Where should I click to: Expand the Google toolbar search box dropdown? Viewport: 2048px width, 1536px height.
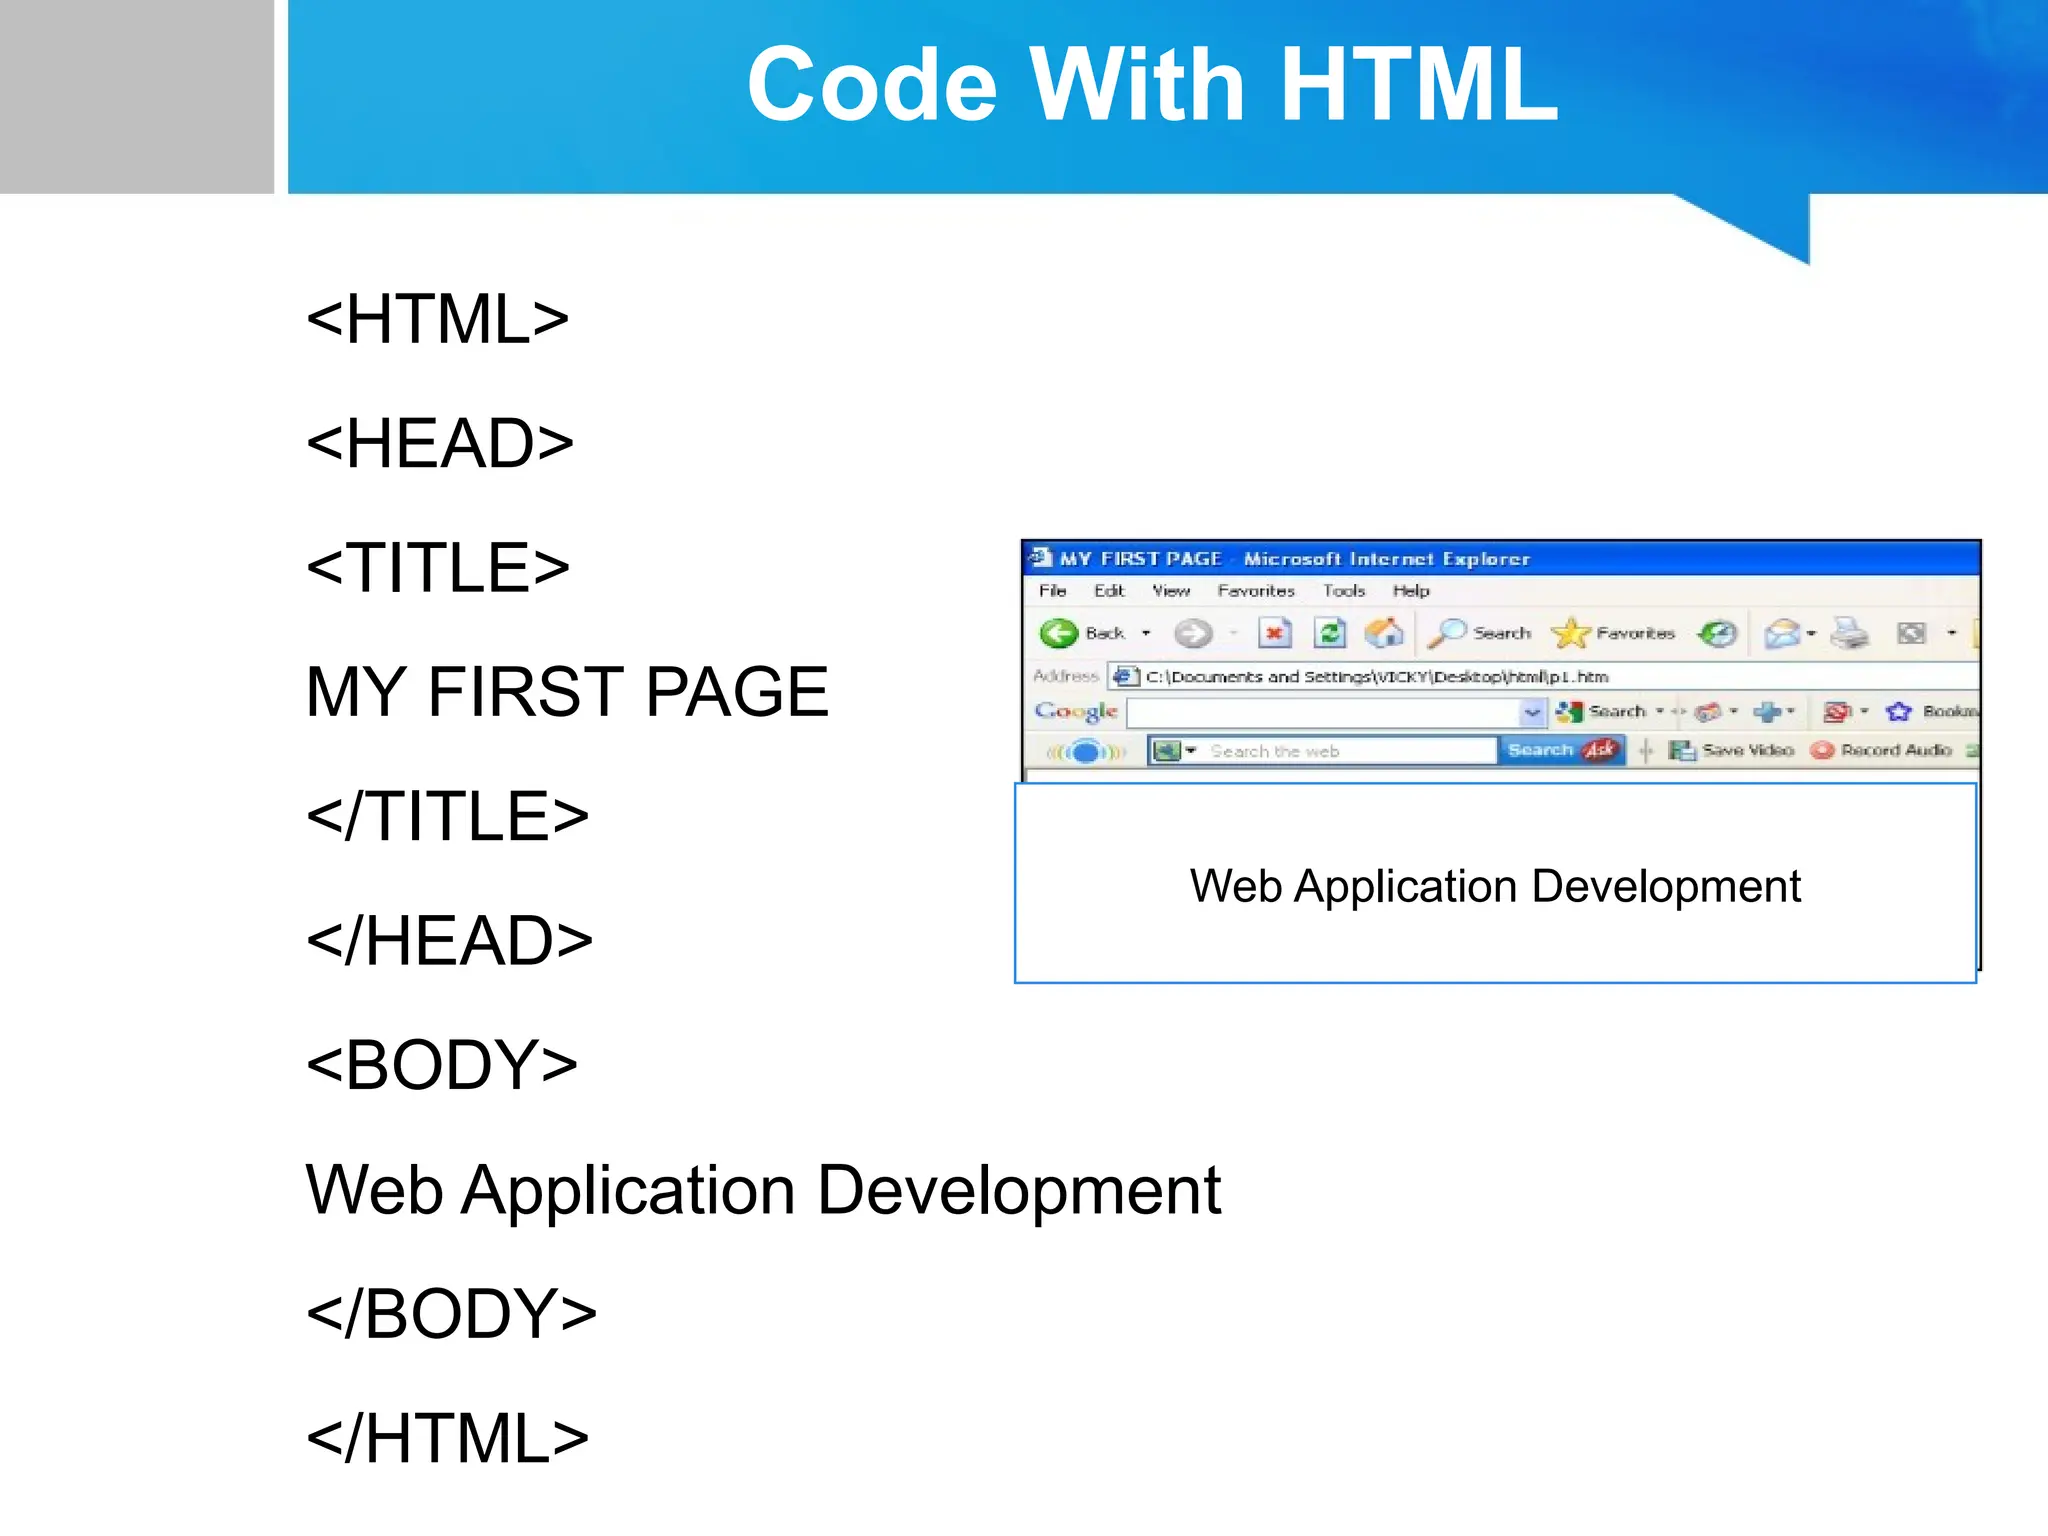1532,712
